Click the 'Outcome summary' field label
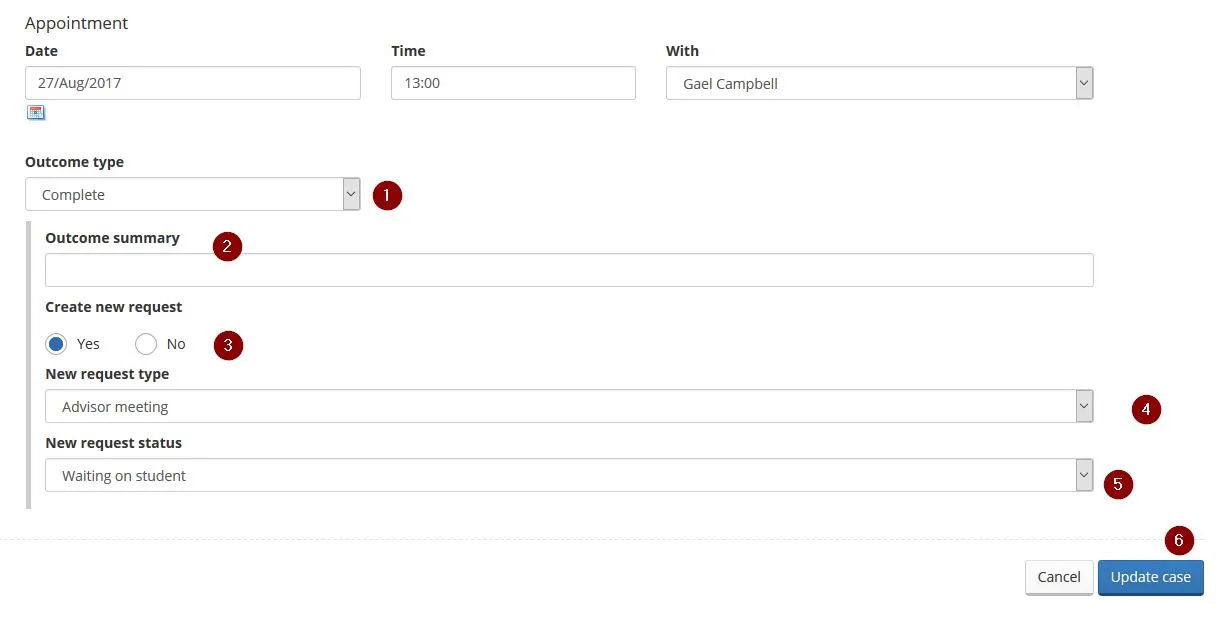Image resolution: width=1219 pixels, height=619 pixels. pyautogui.click(x=112, y=238)
